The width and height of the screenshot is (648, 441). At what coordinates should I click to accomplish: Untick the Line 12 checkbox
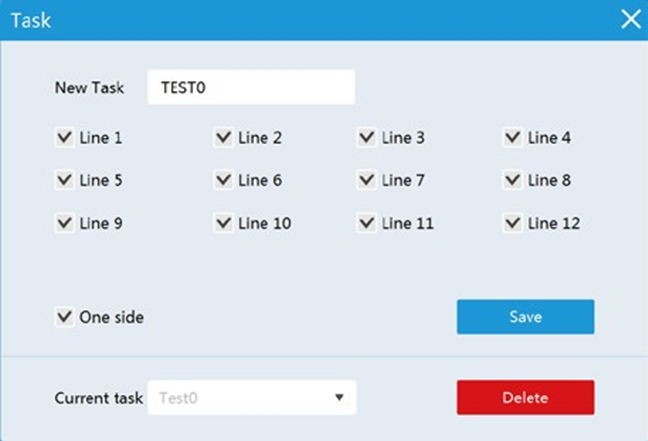point(513,224)
